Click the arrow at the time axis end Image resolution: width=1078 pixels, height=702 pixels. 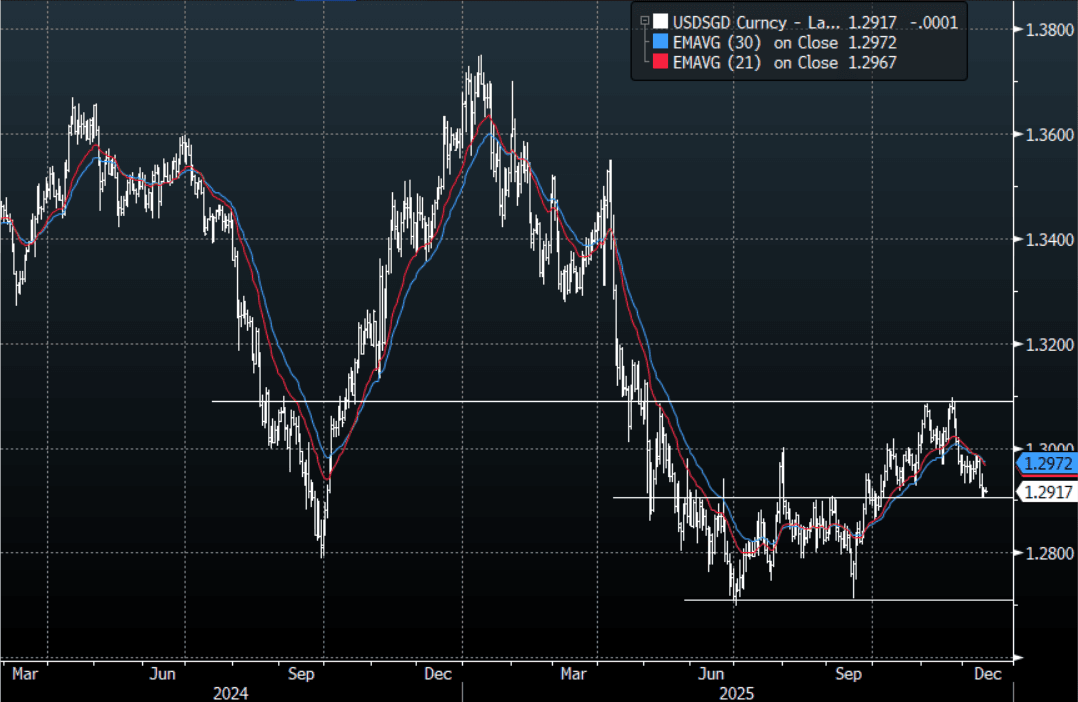[1016, 658]
